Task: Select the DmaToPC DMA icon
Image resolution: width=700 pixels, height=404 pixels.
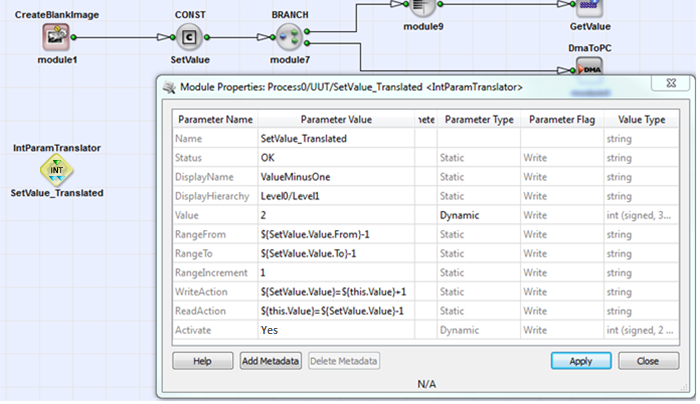Action: coord(590,68)
